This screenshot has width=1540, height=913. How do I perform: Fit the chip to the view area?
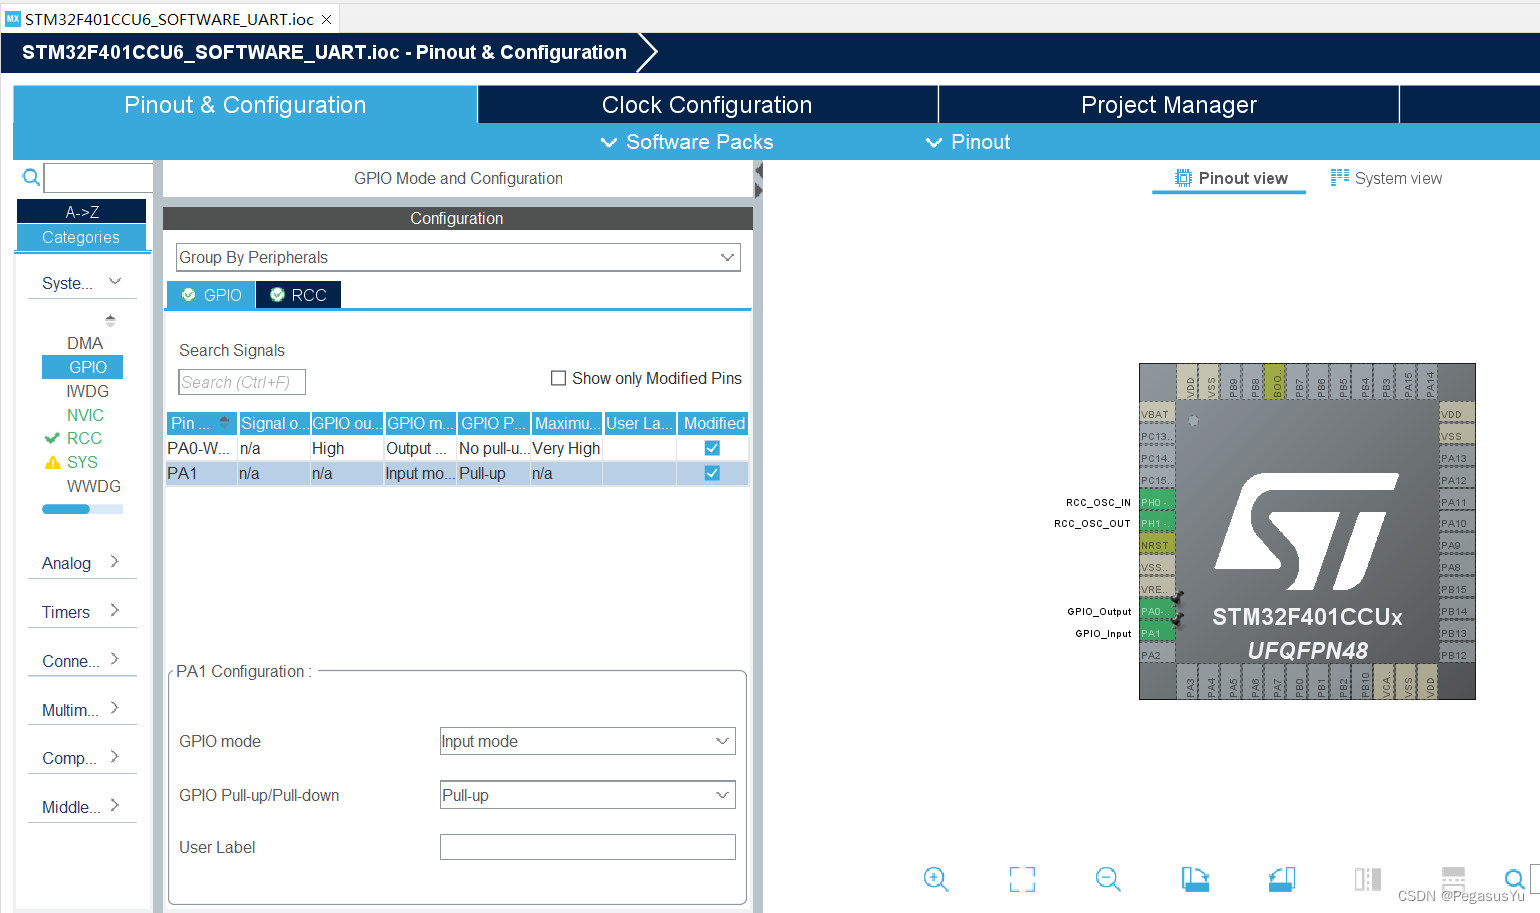[1022, 879]
